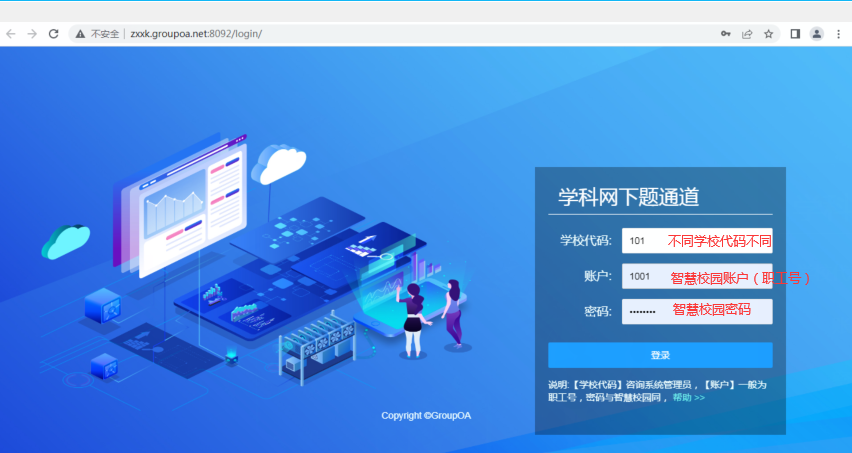Click the Copyright ©GroupOA text
The image size is (852, 453).
pos(426,415)
